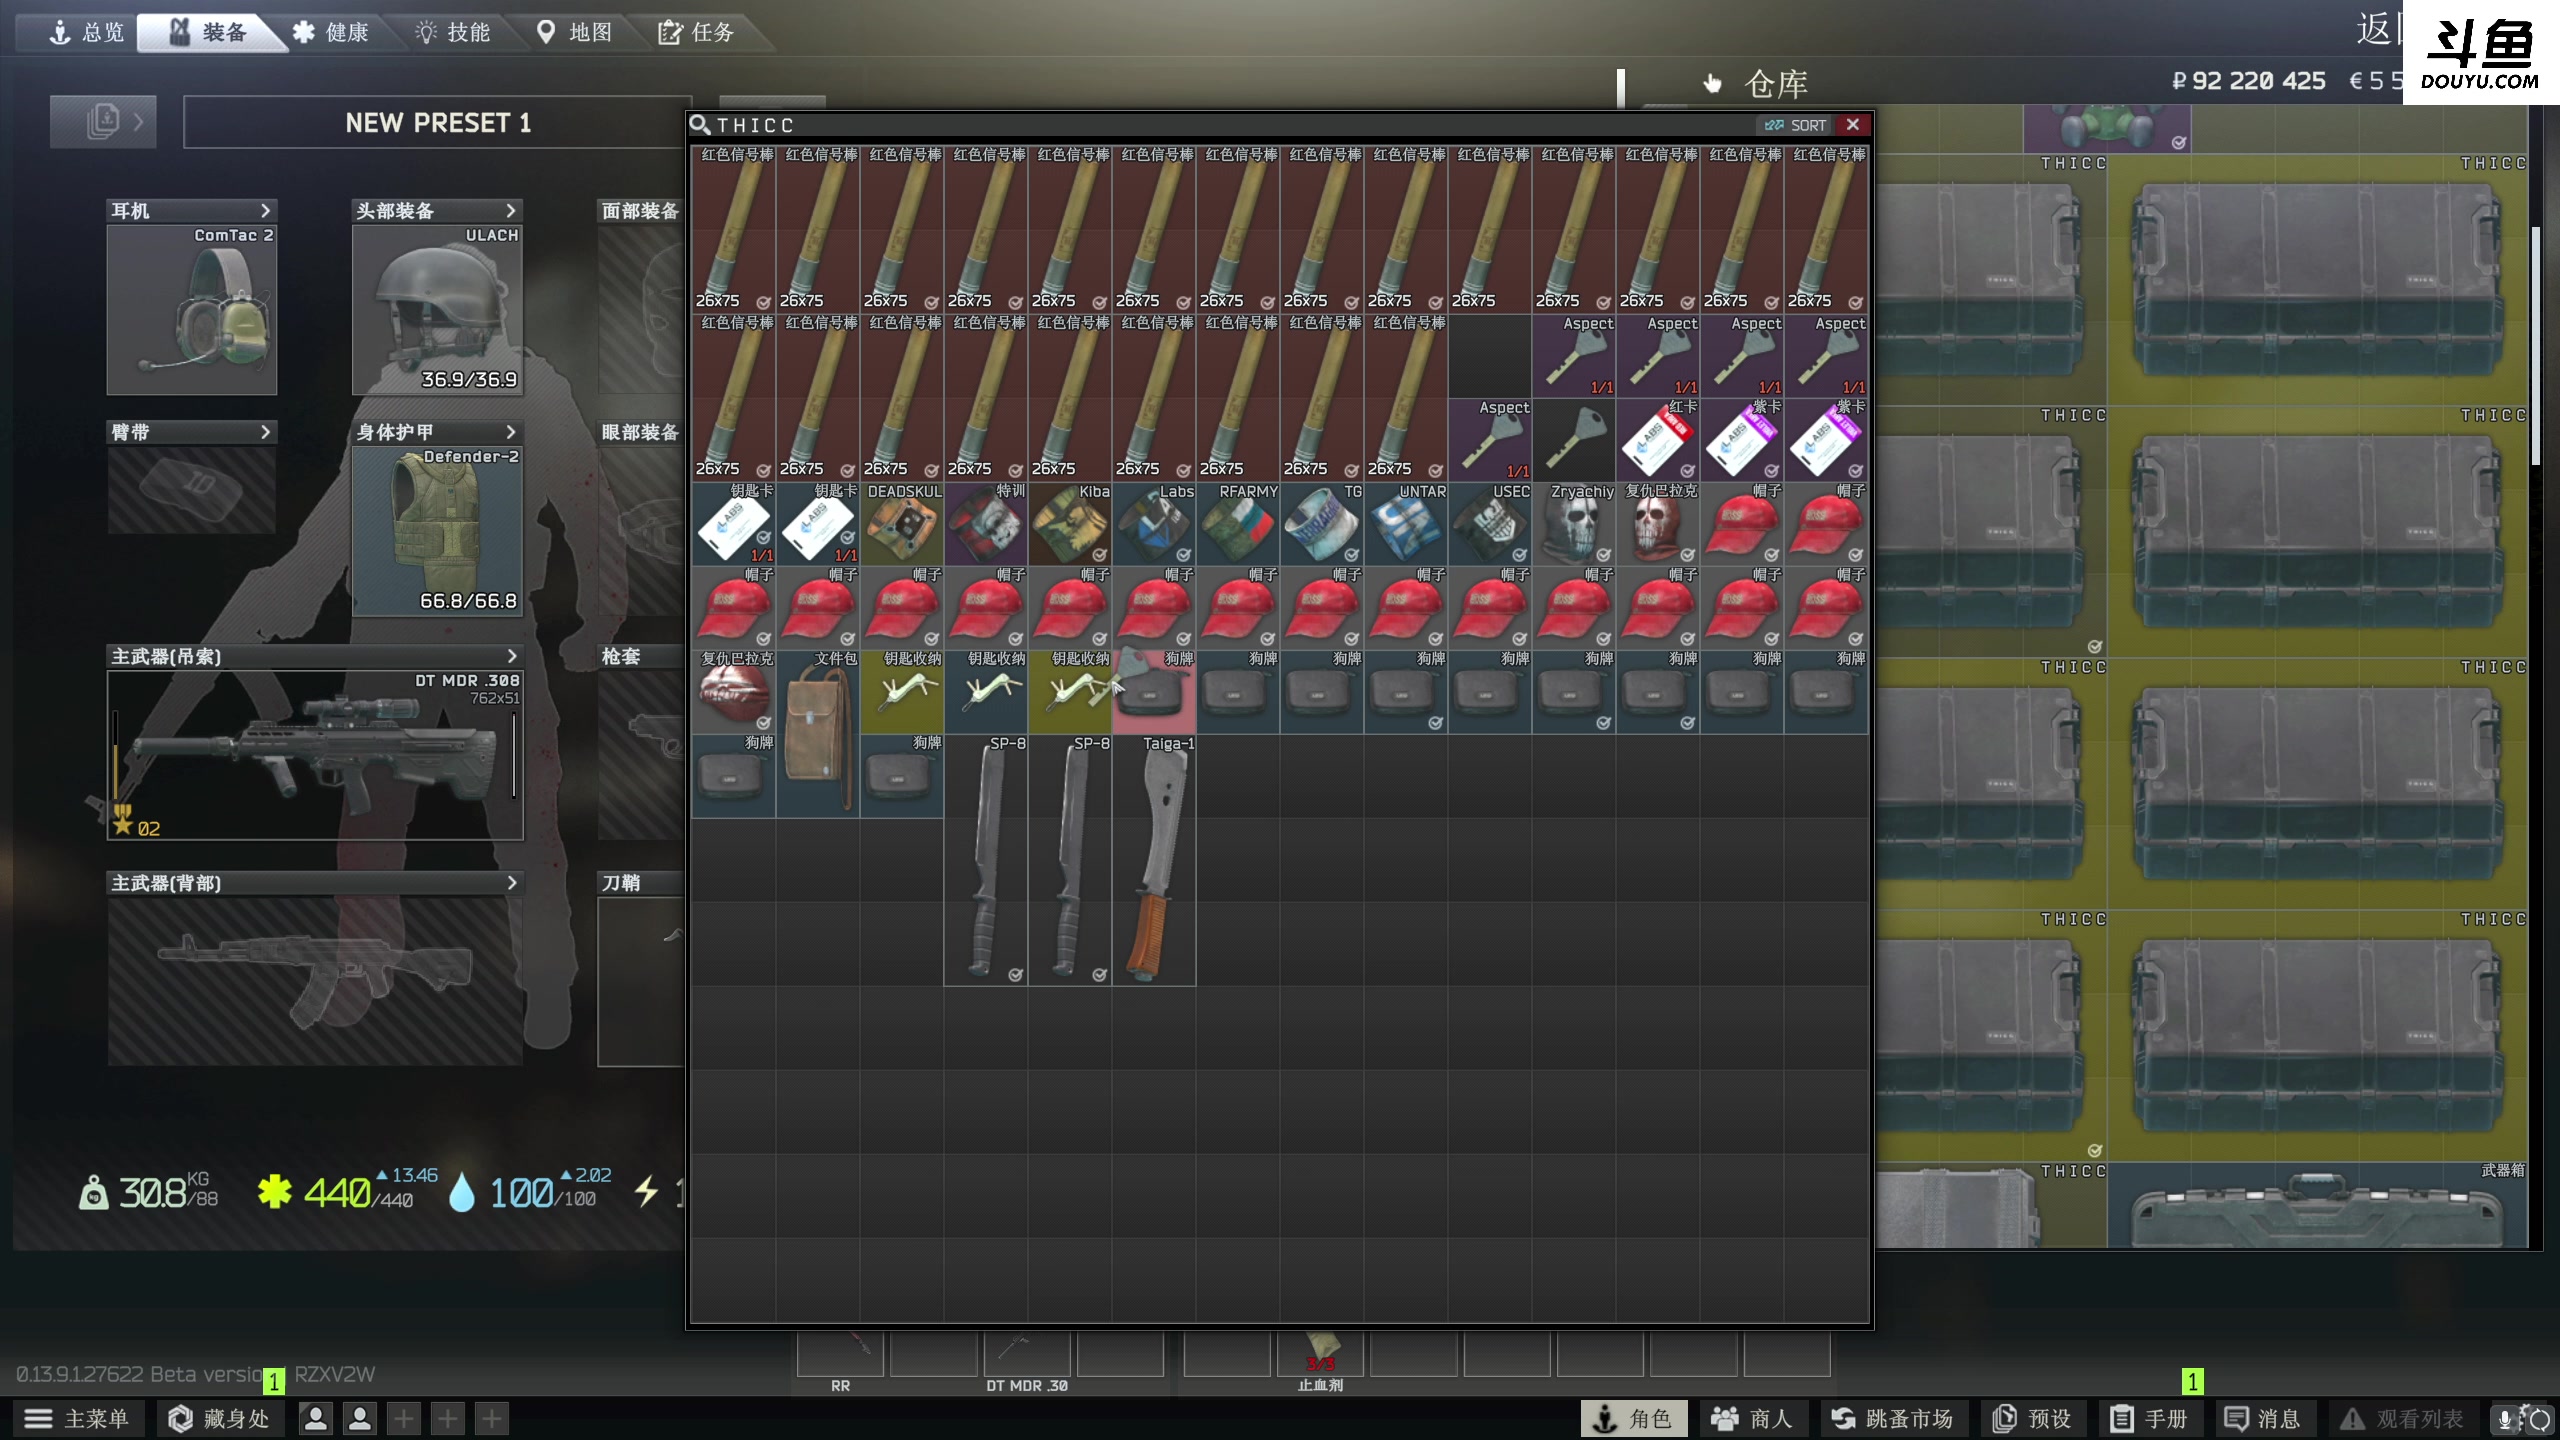Open the 技能 skills tab
The width and height of the screenshot is (2560, 1440).
453,32
